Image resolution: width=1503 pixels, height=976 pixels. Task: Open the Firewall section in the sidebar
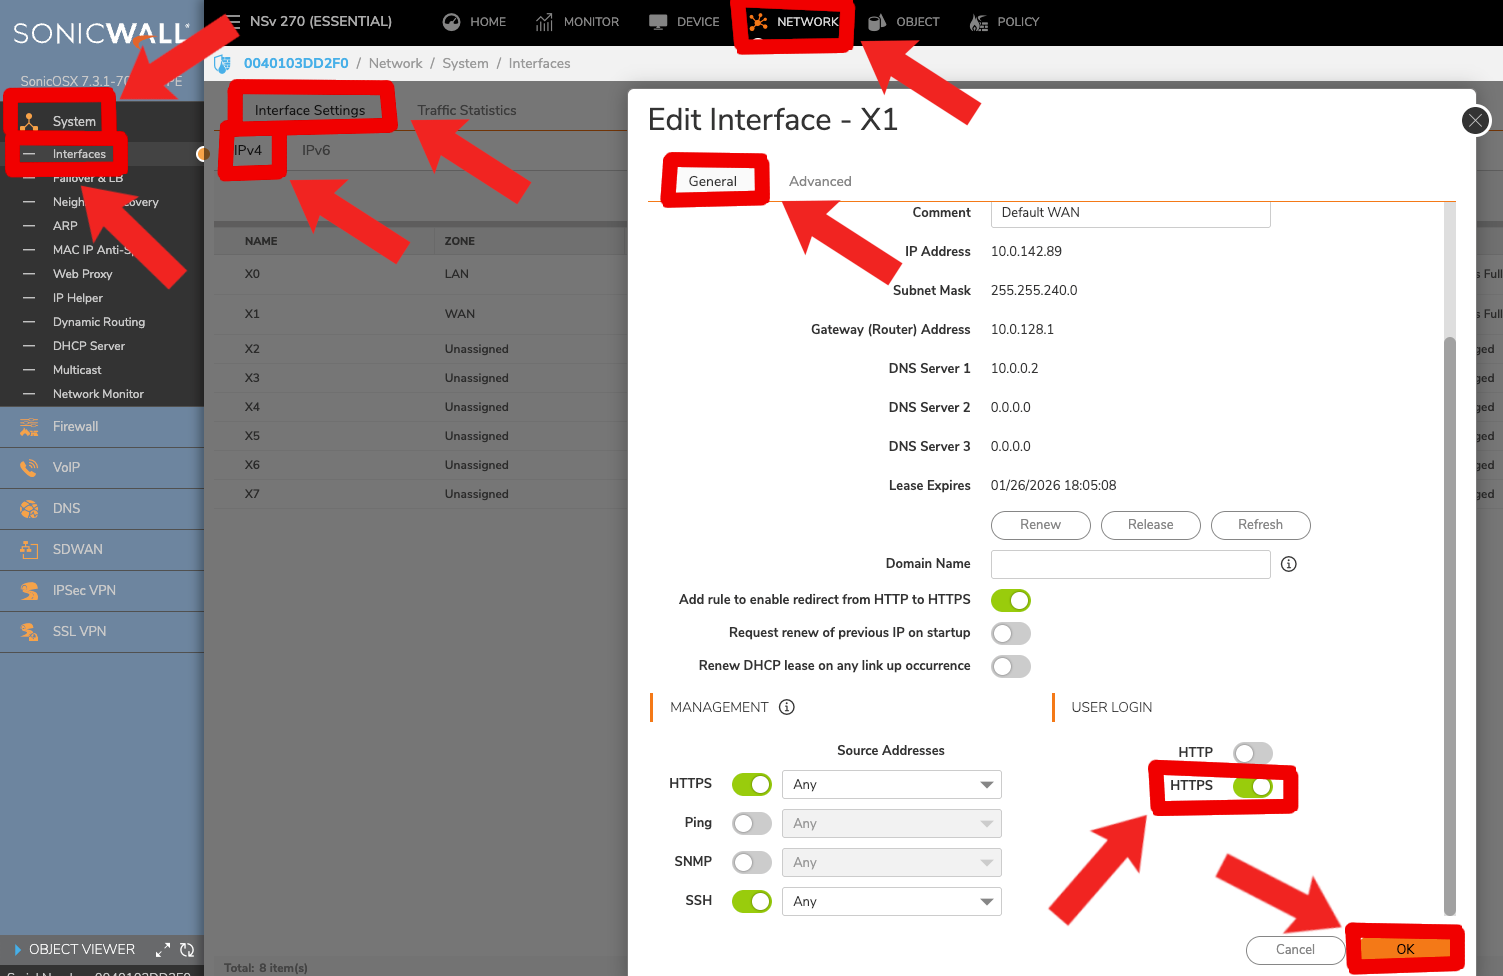[x=75, y=426]
